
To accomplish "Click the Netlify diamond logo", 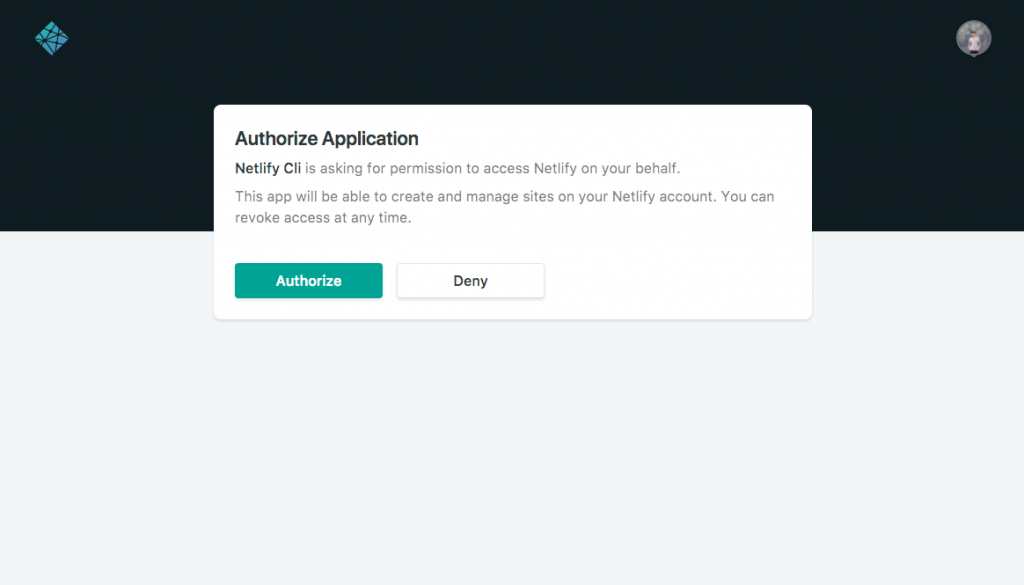I will pyautogui.click(x=52, y=39).
